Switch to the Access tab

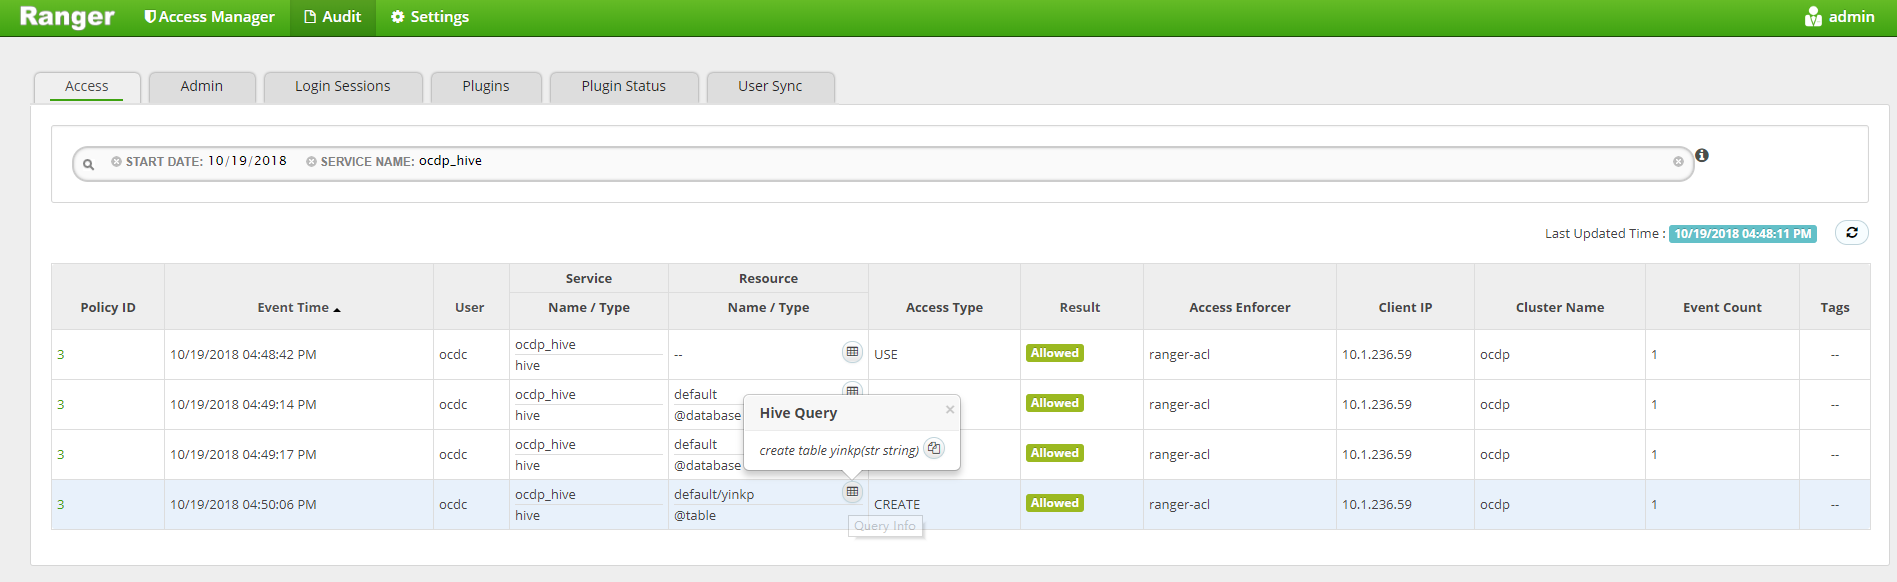pos(87,86)
